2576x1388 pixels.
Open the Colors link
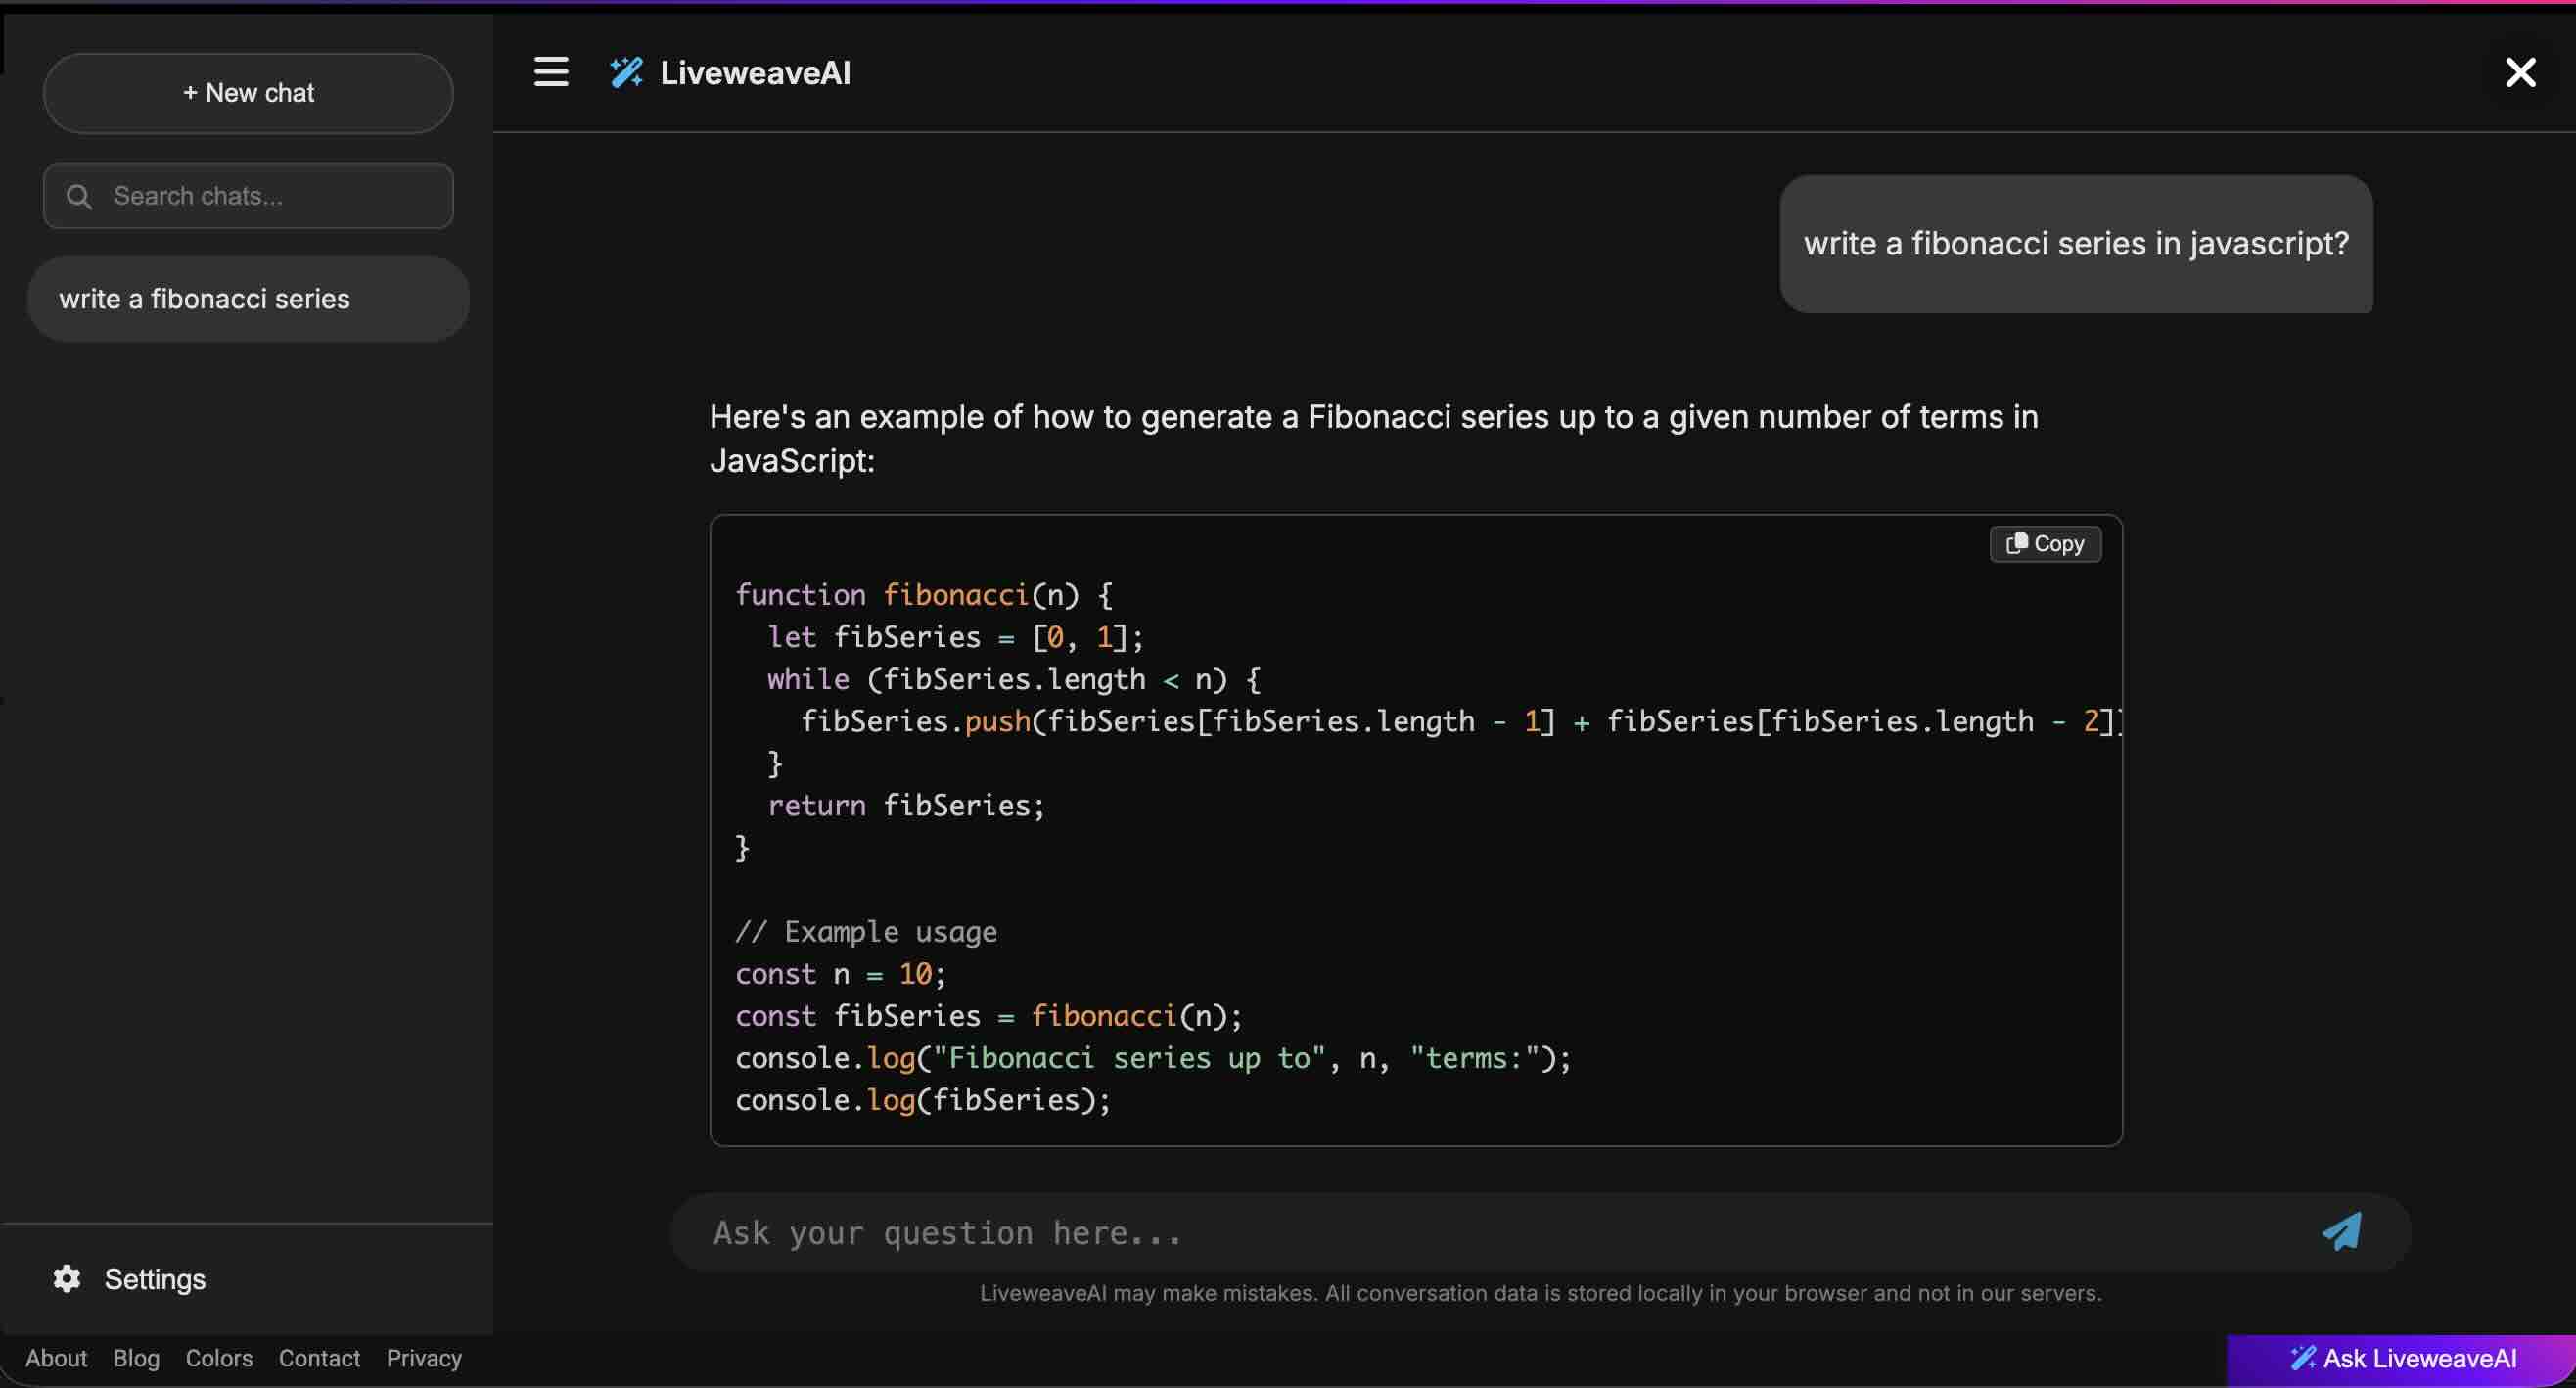[x=219, y=1358]
